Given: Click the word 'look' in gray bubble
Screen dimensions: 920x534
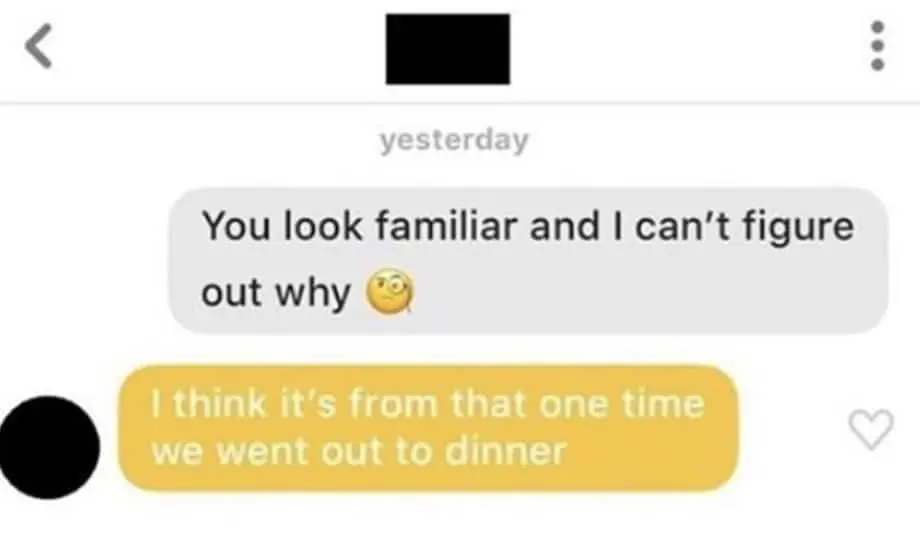Looking at the screenshot, I should 323,226.
